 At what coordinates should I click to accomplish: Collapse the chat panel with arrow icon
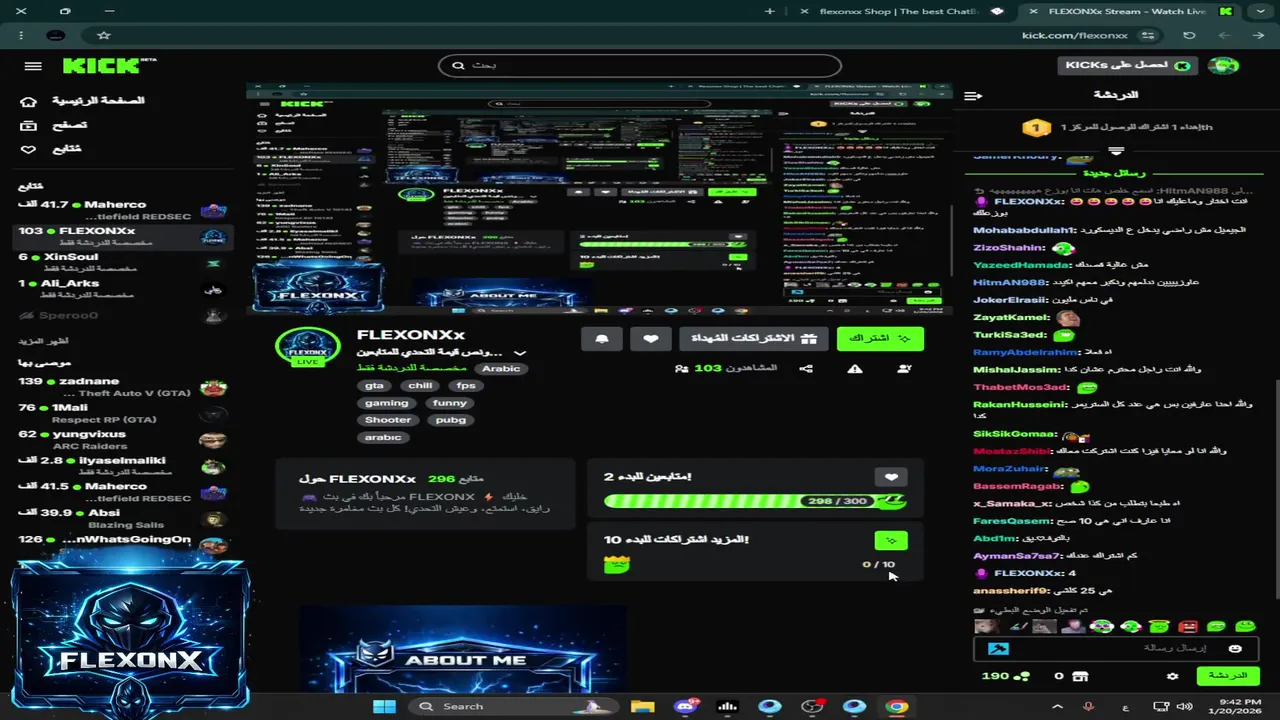pyautogui.click(x=972, y=95)
